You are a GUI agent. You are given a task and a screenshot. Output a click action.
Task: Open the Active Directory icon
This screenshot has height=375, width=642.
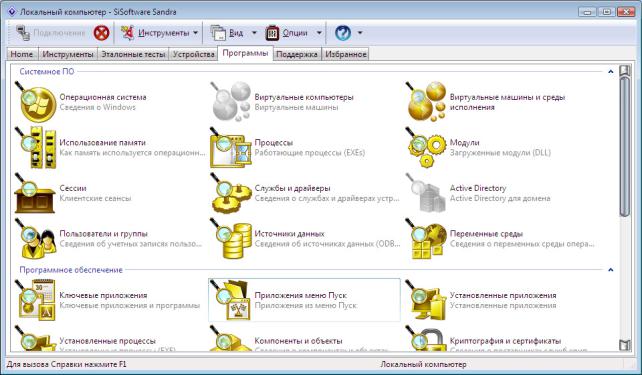tap(426, 193)
